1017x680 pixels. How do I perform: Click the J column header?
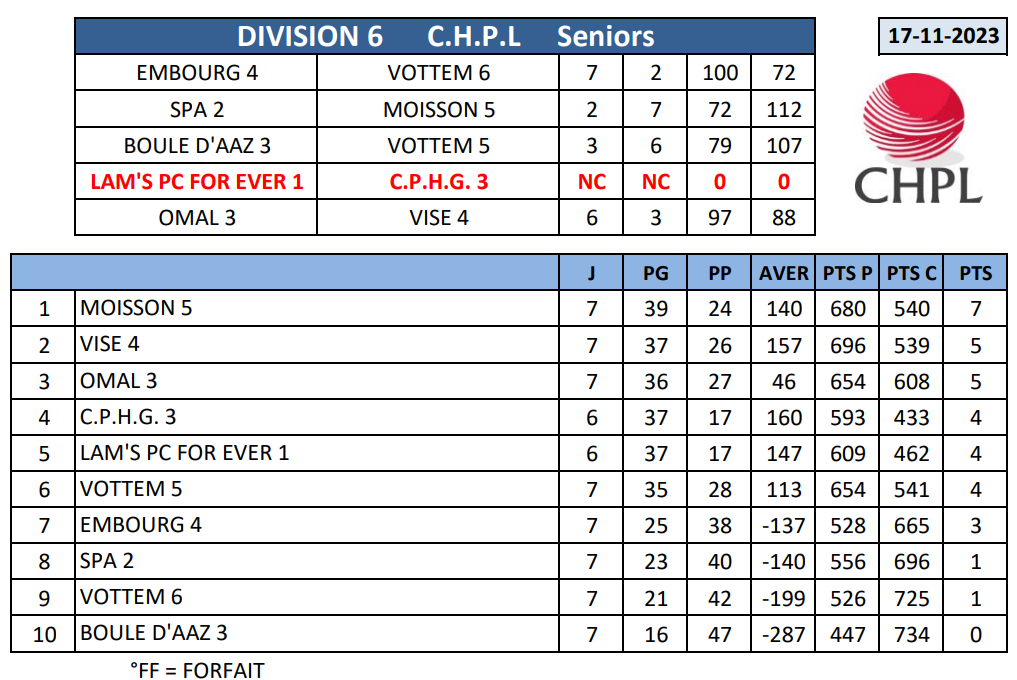pos(591,273)
